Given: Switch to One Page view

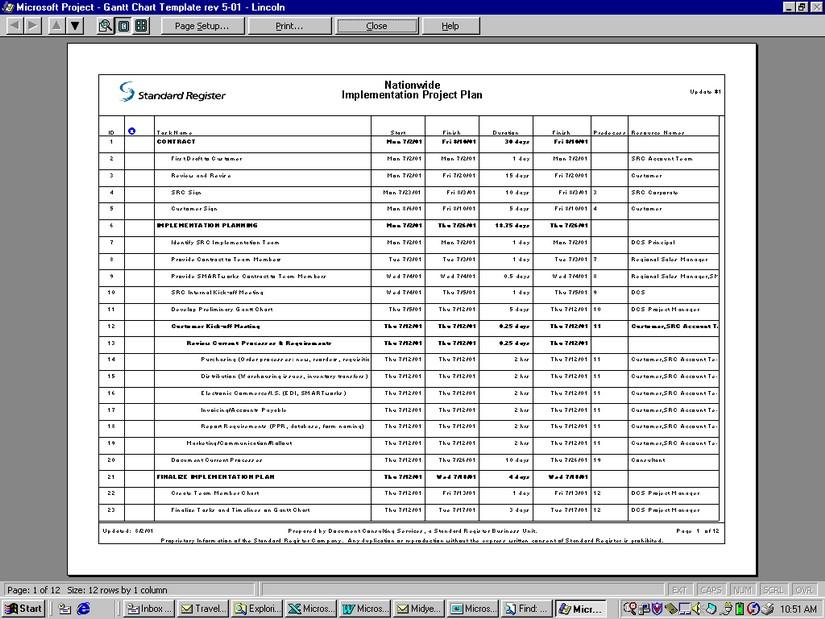Looking at the screenshot, I should [124, 25].
